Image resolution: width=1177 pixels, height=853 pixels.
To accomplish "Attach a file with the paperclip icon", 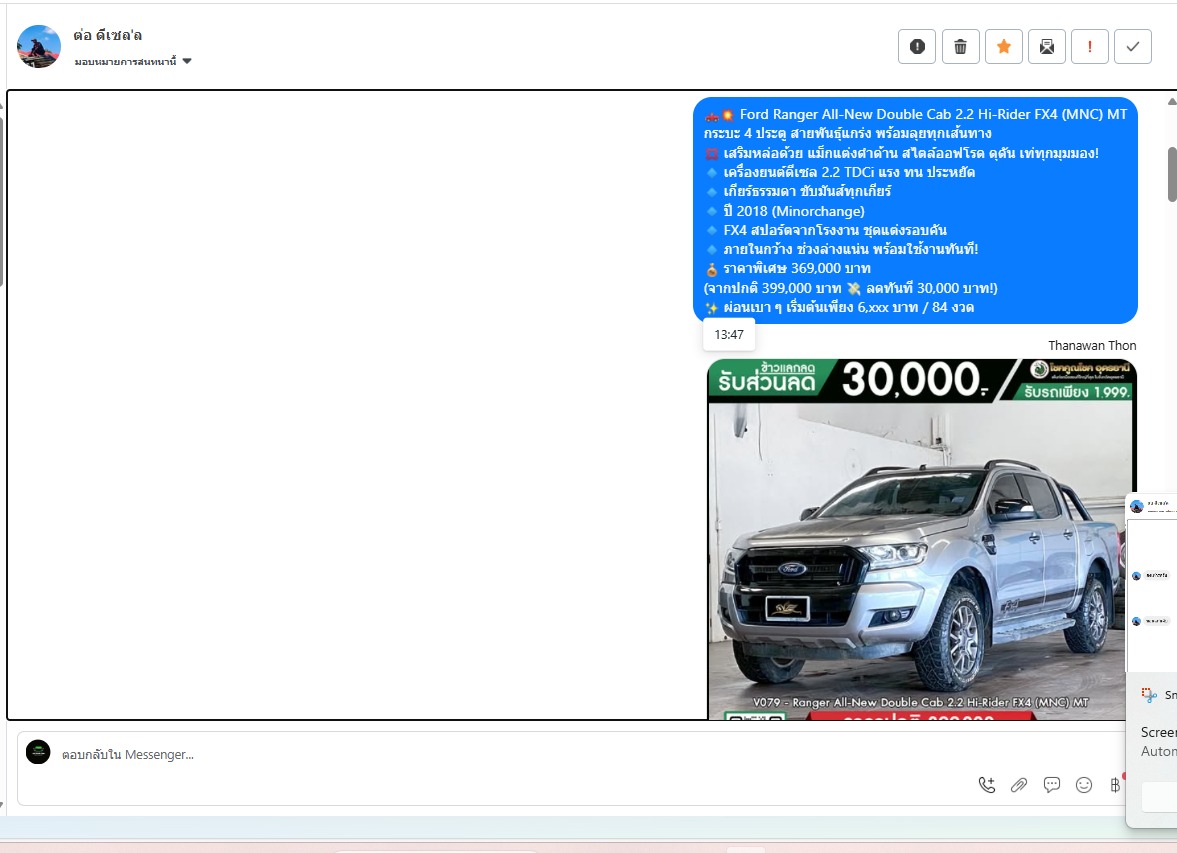I will pyautogui.click(x=1019, y=785).
